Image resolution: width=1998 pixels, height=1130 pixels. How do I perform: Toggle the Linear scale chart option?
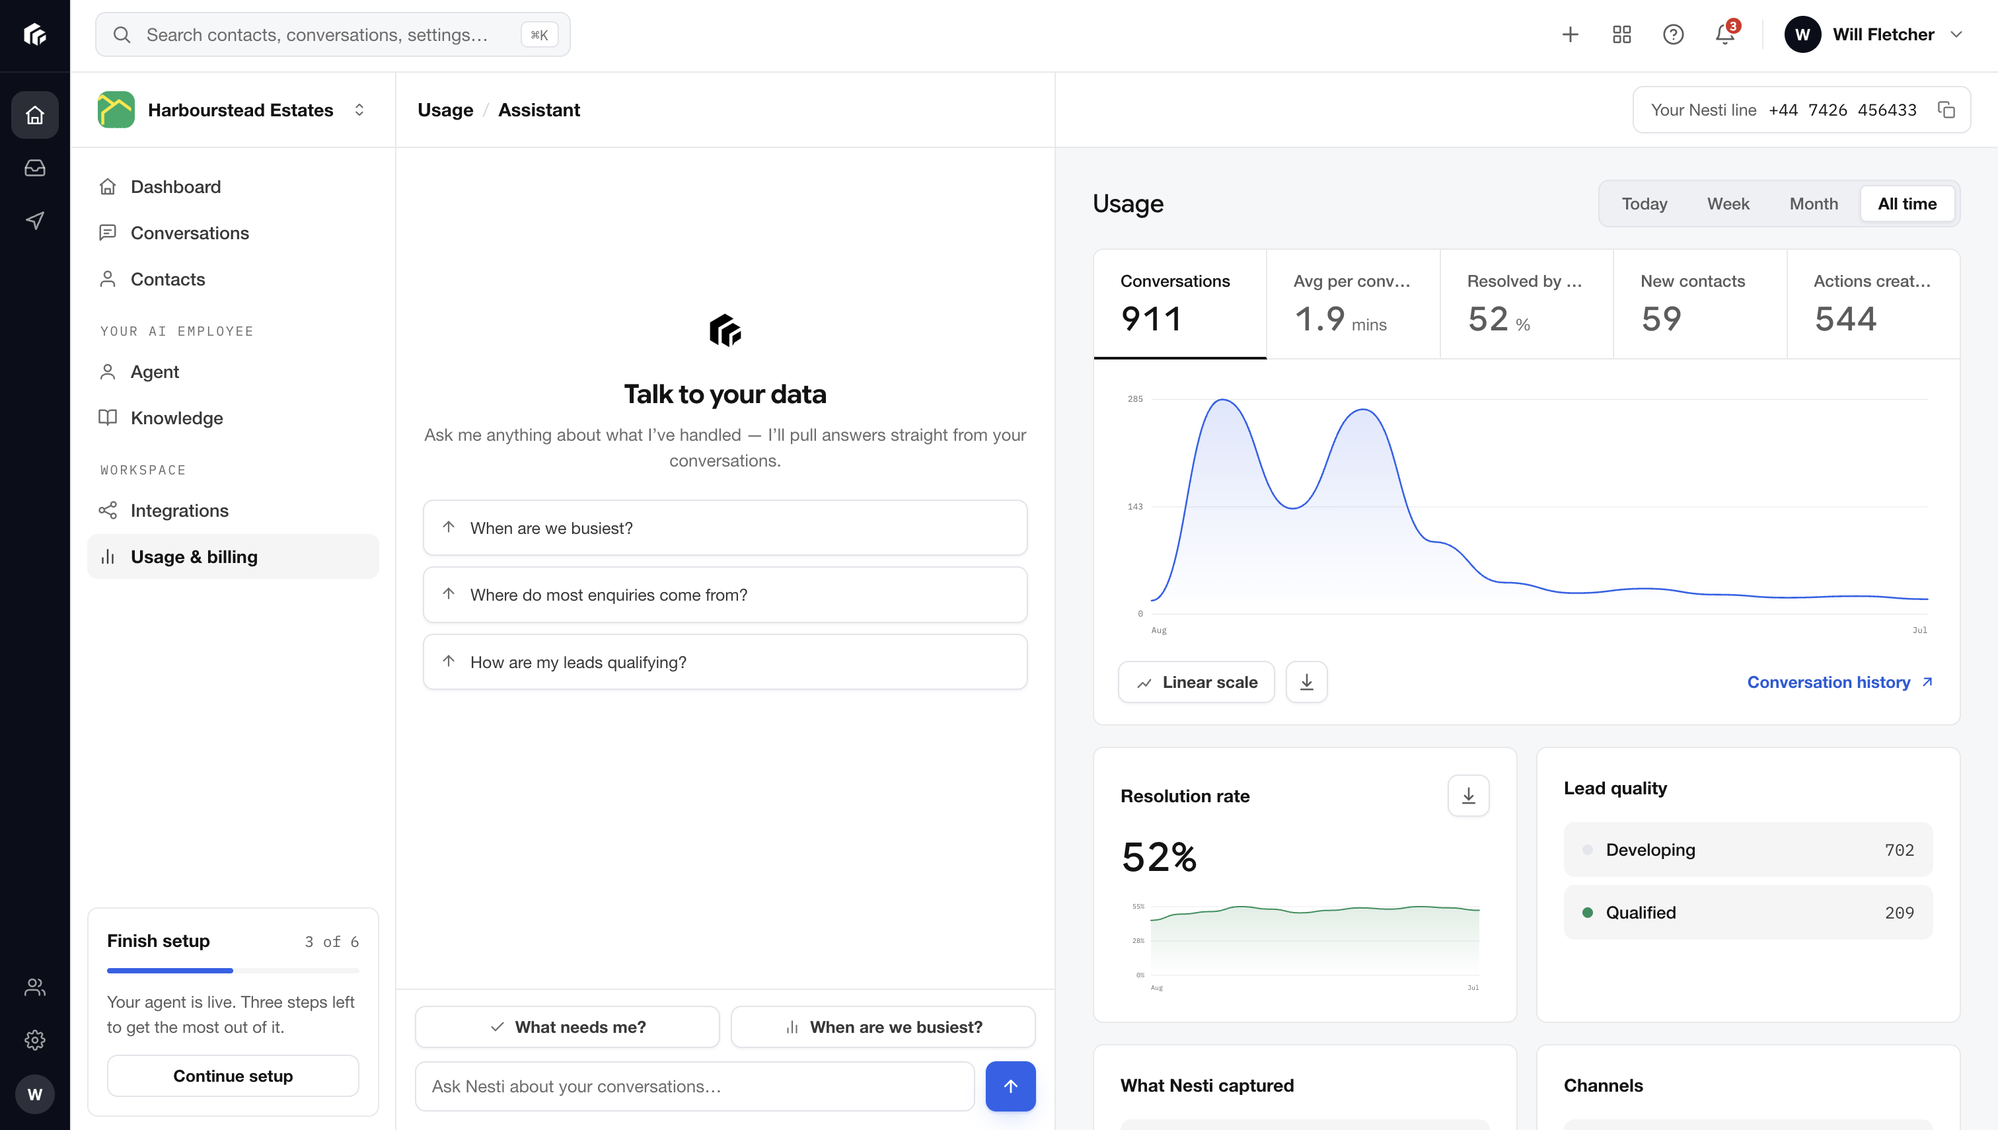pyautogui.click(x=1196, y=682)
